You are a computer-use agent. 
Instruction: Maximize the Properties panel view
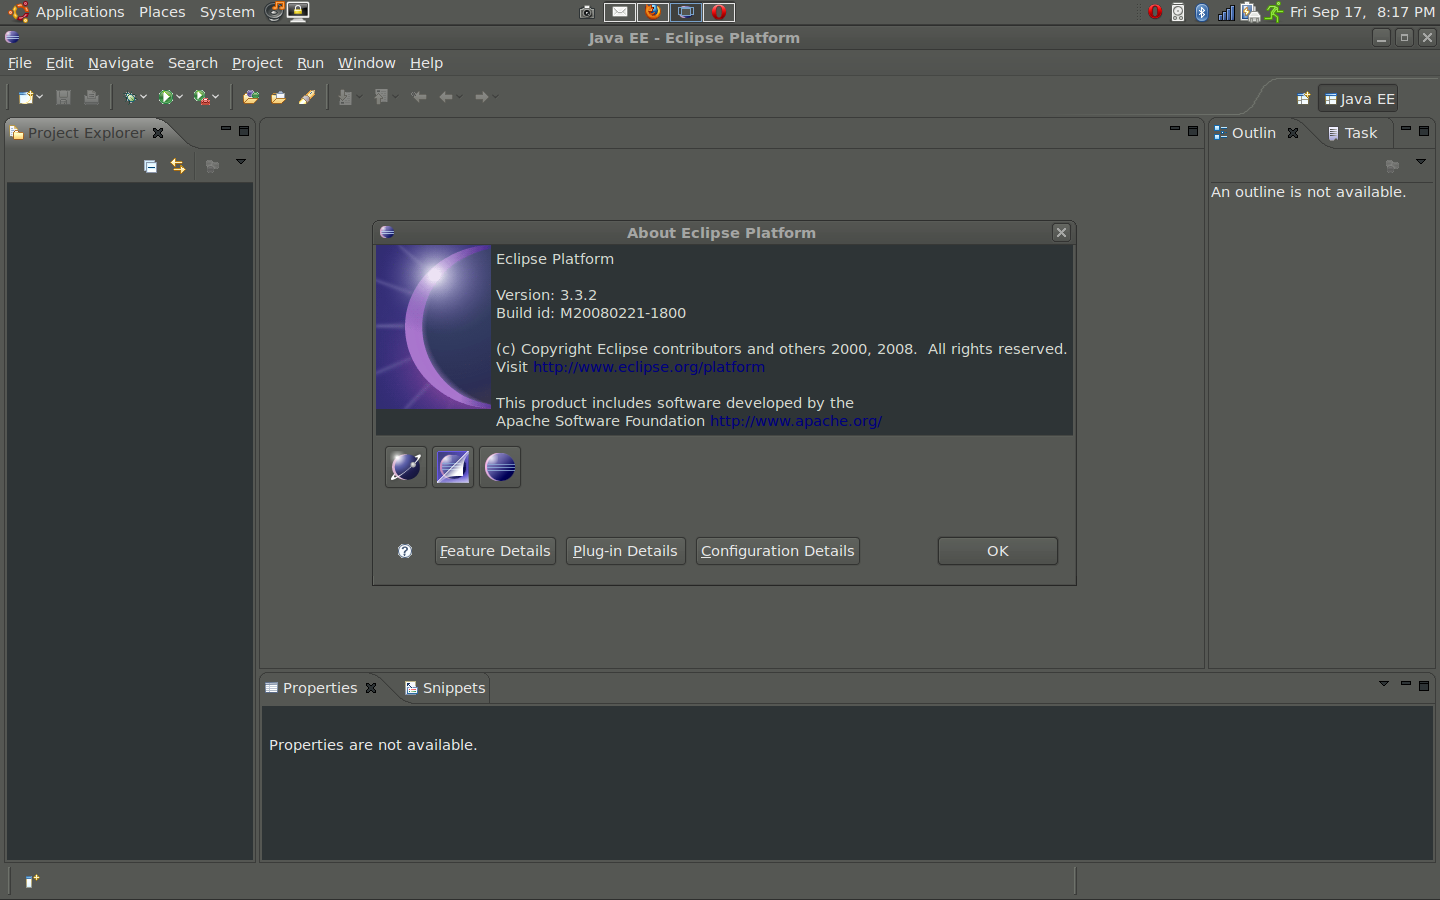tap(1424, 685)
